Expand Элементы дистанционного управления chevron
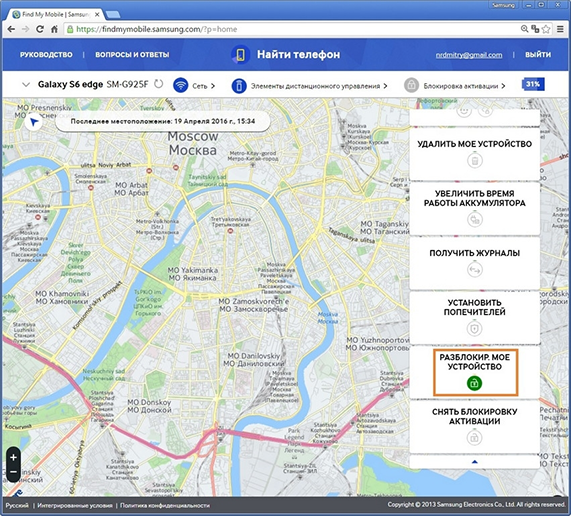Screen dimensions: 571x516 pyautogui.click(x=385, y=86)
